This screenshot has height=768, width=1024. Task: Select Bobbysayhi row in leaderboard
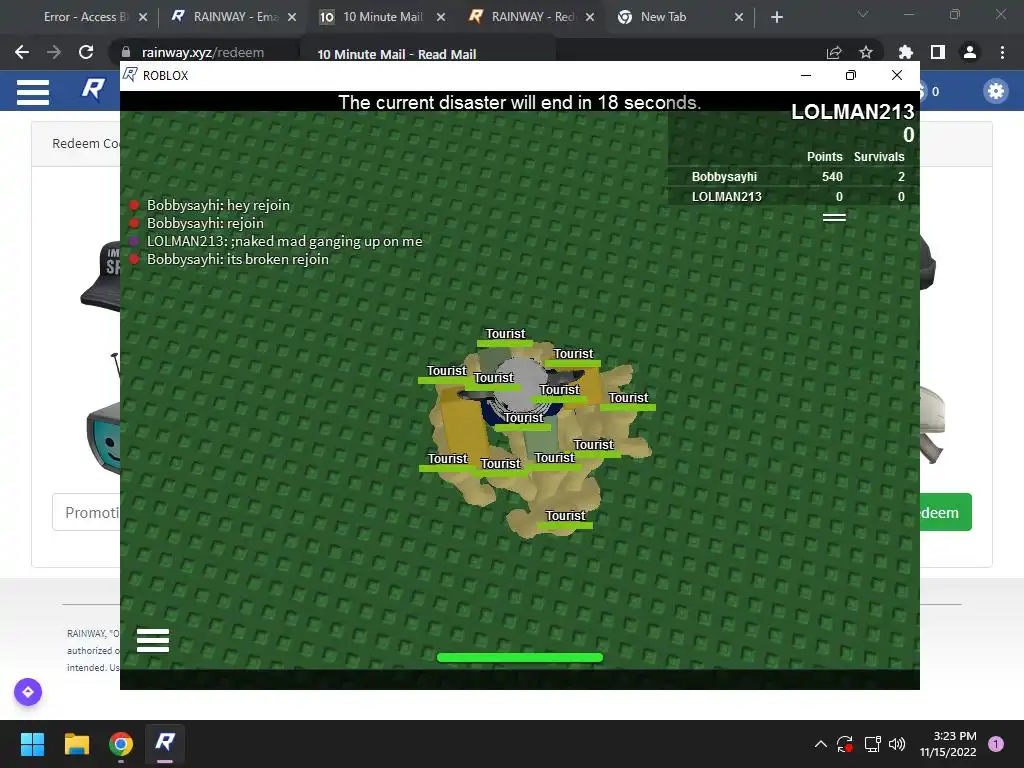[793, 176]
